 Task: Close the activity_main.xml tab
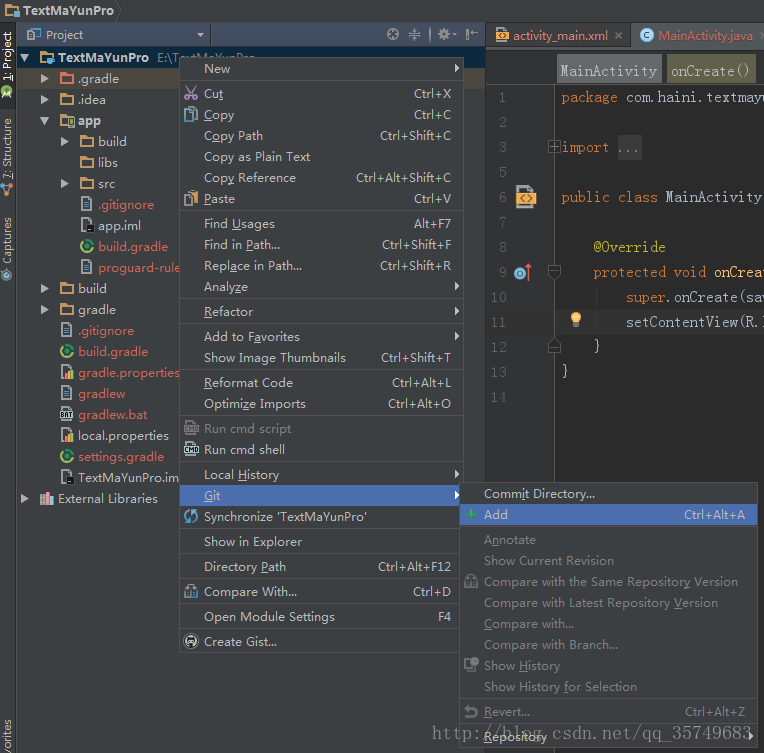pos(618,36)
